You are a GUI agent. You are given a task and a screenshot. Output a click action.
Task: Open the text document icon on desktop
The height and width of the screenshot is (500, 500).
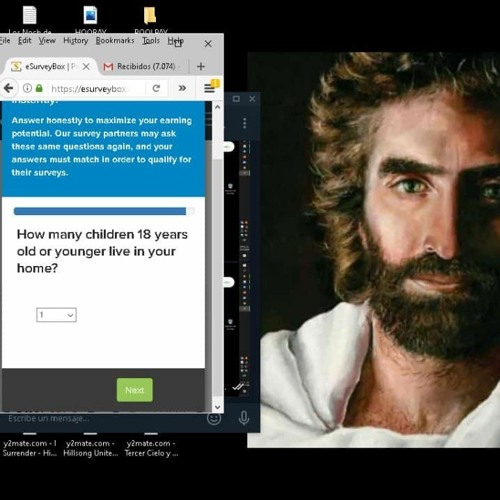[x=30, y=20]
